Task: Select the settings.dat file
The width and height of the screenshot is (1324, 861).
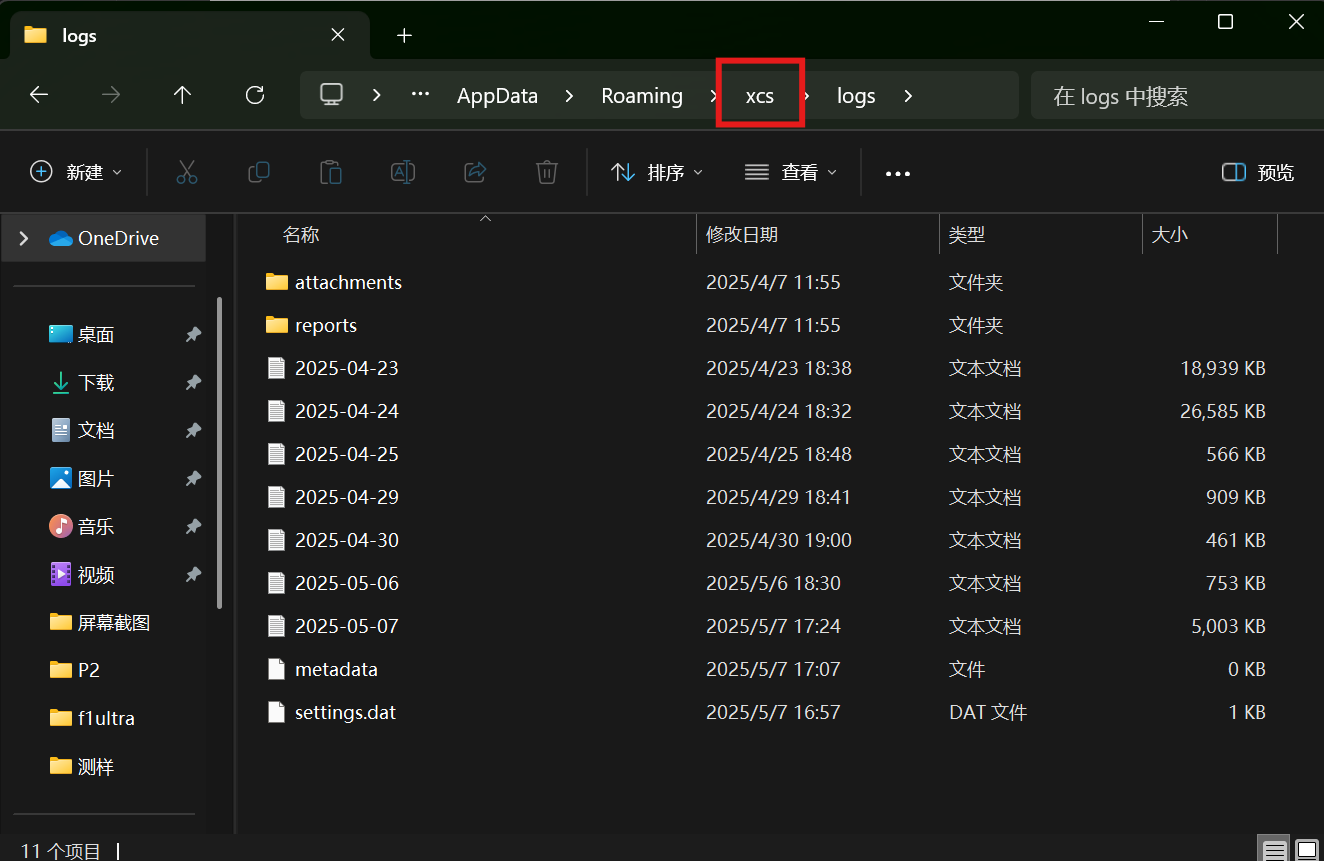Action: click(345, 712)
